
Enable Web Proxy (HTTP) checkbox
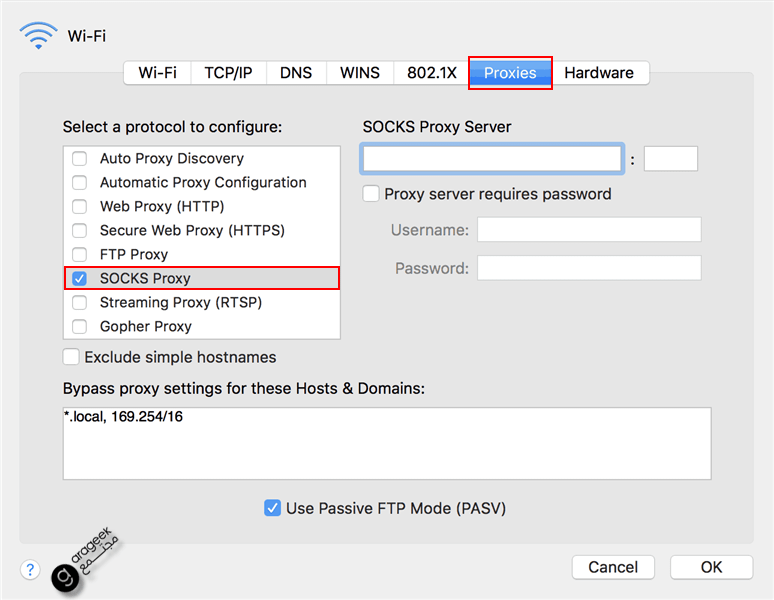(79, 206)
